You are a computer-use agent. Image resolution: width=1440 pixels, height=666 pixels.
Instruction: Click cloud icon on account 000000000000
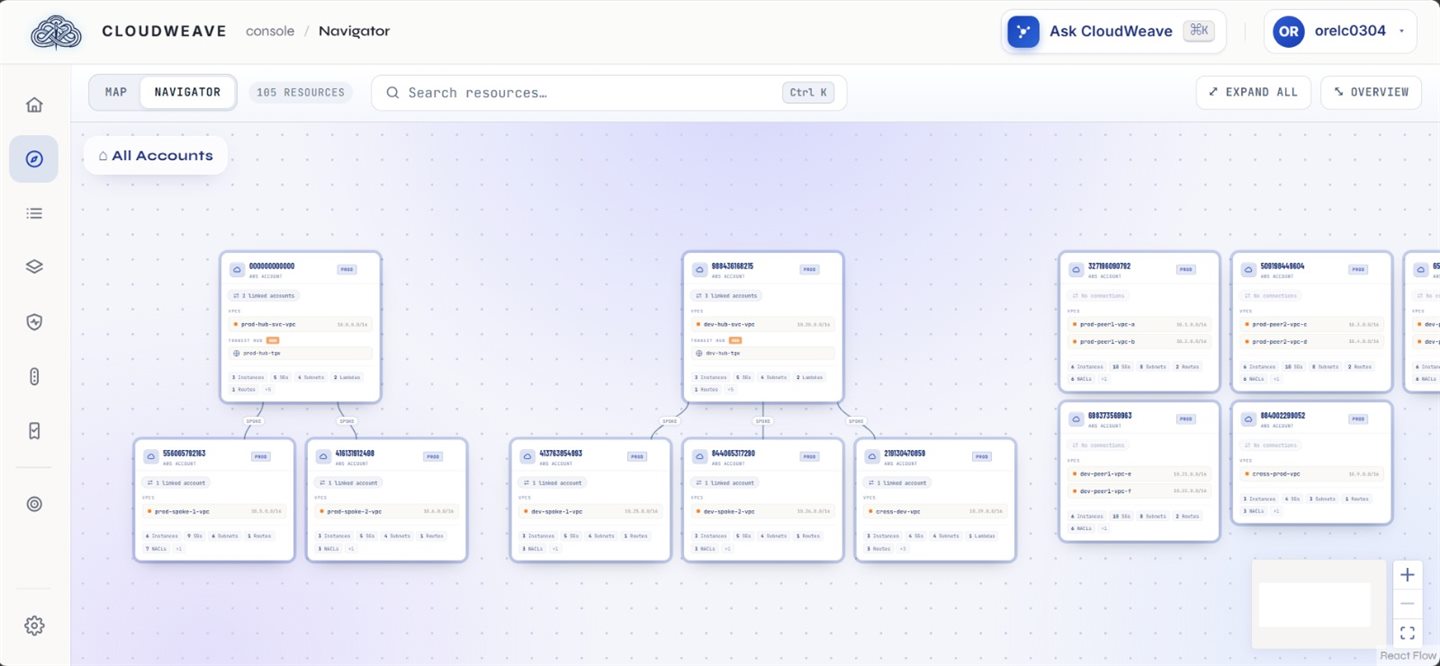click(237, 270)
